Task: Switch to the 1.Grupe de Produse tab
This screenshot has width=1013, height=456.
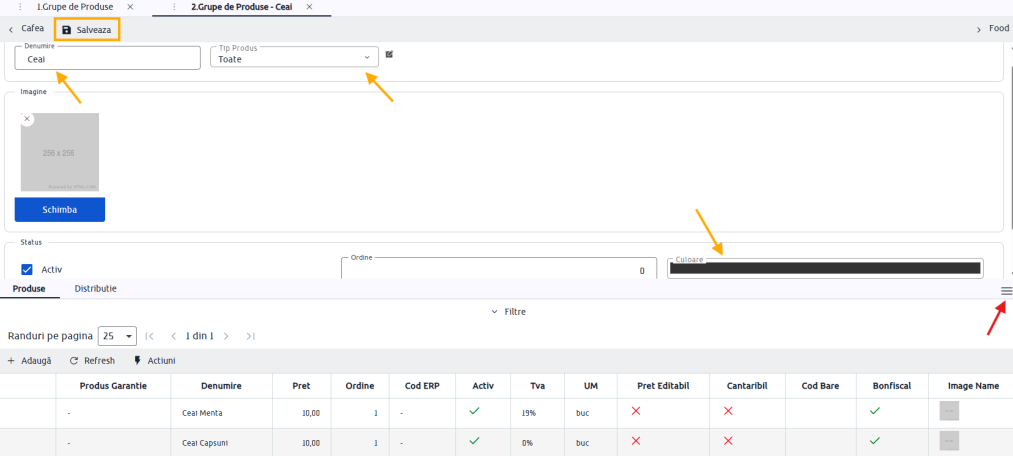Action: [74, 7]
